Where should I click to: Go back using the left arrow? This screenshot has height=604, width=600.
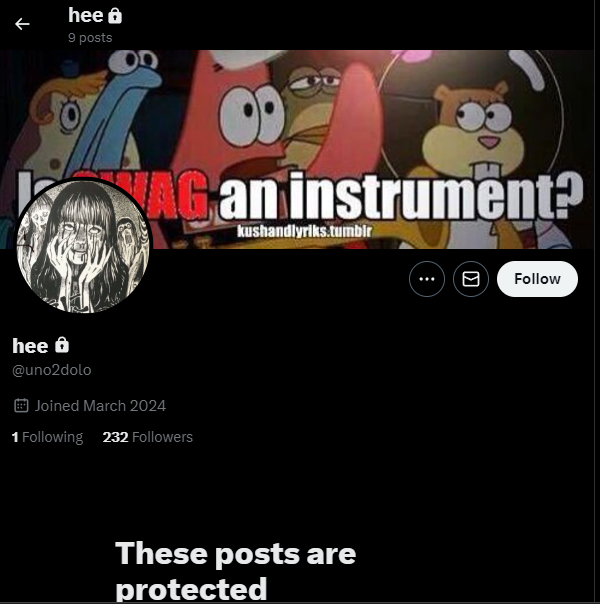coord(22,24)
